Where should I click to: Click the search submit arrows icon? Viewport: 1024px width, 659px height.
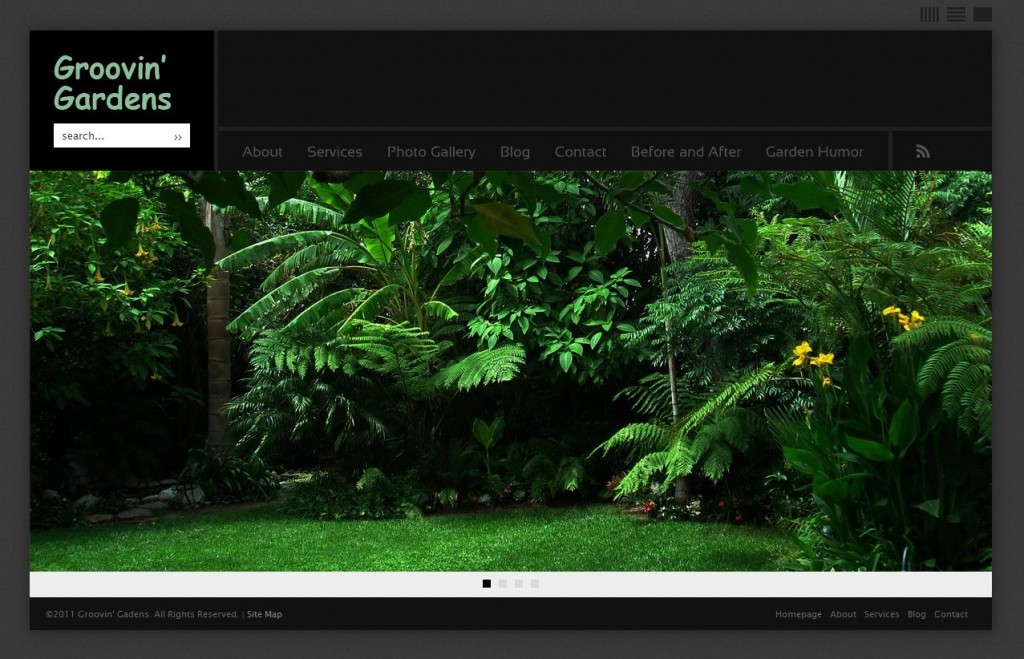click(x=178, y=135)
